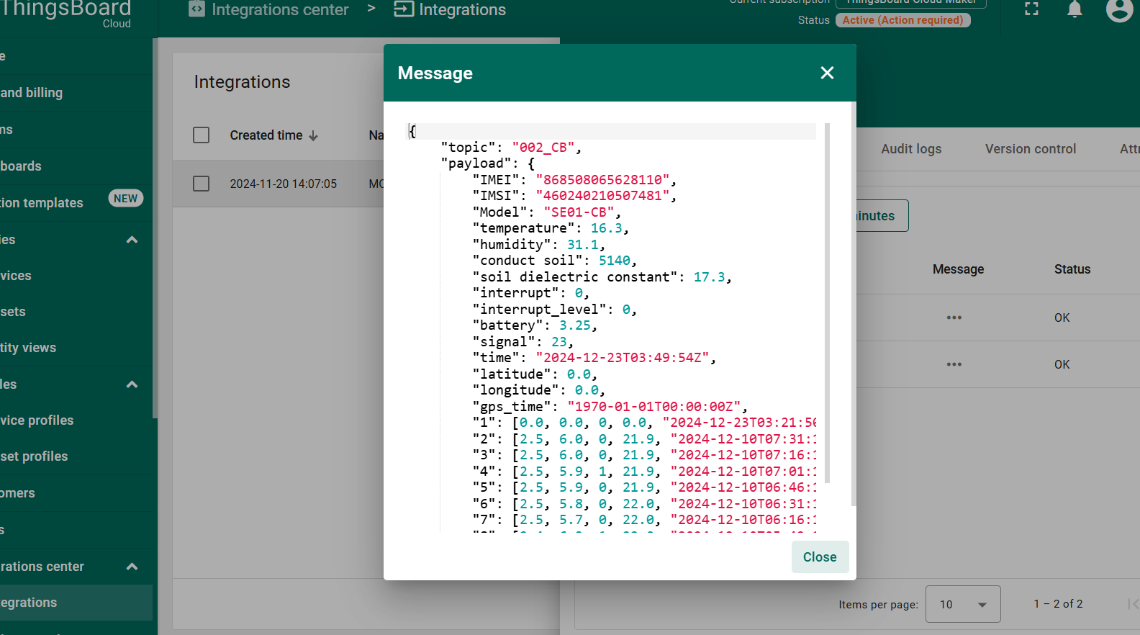Click the Integrations breadcrumb icon
This screenshot has height=635, width=1140.
[x=404, y=9]
